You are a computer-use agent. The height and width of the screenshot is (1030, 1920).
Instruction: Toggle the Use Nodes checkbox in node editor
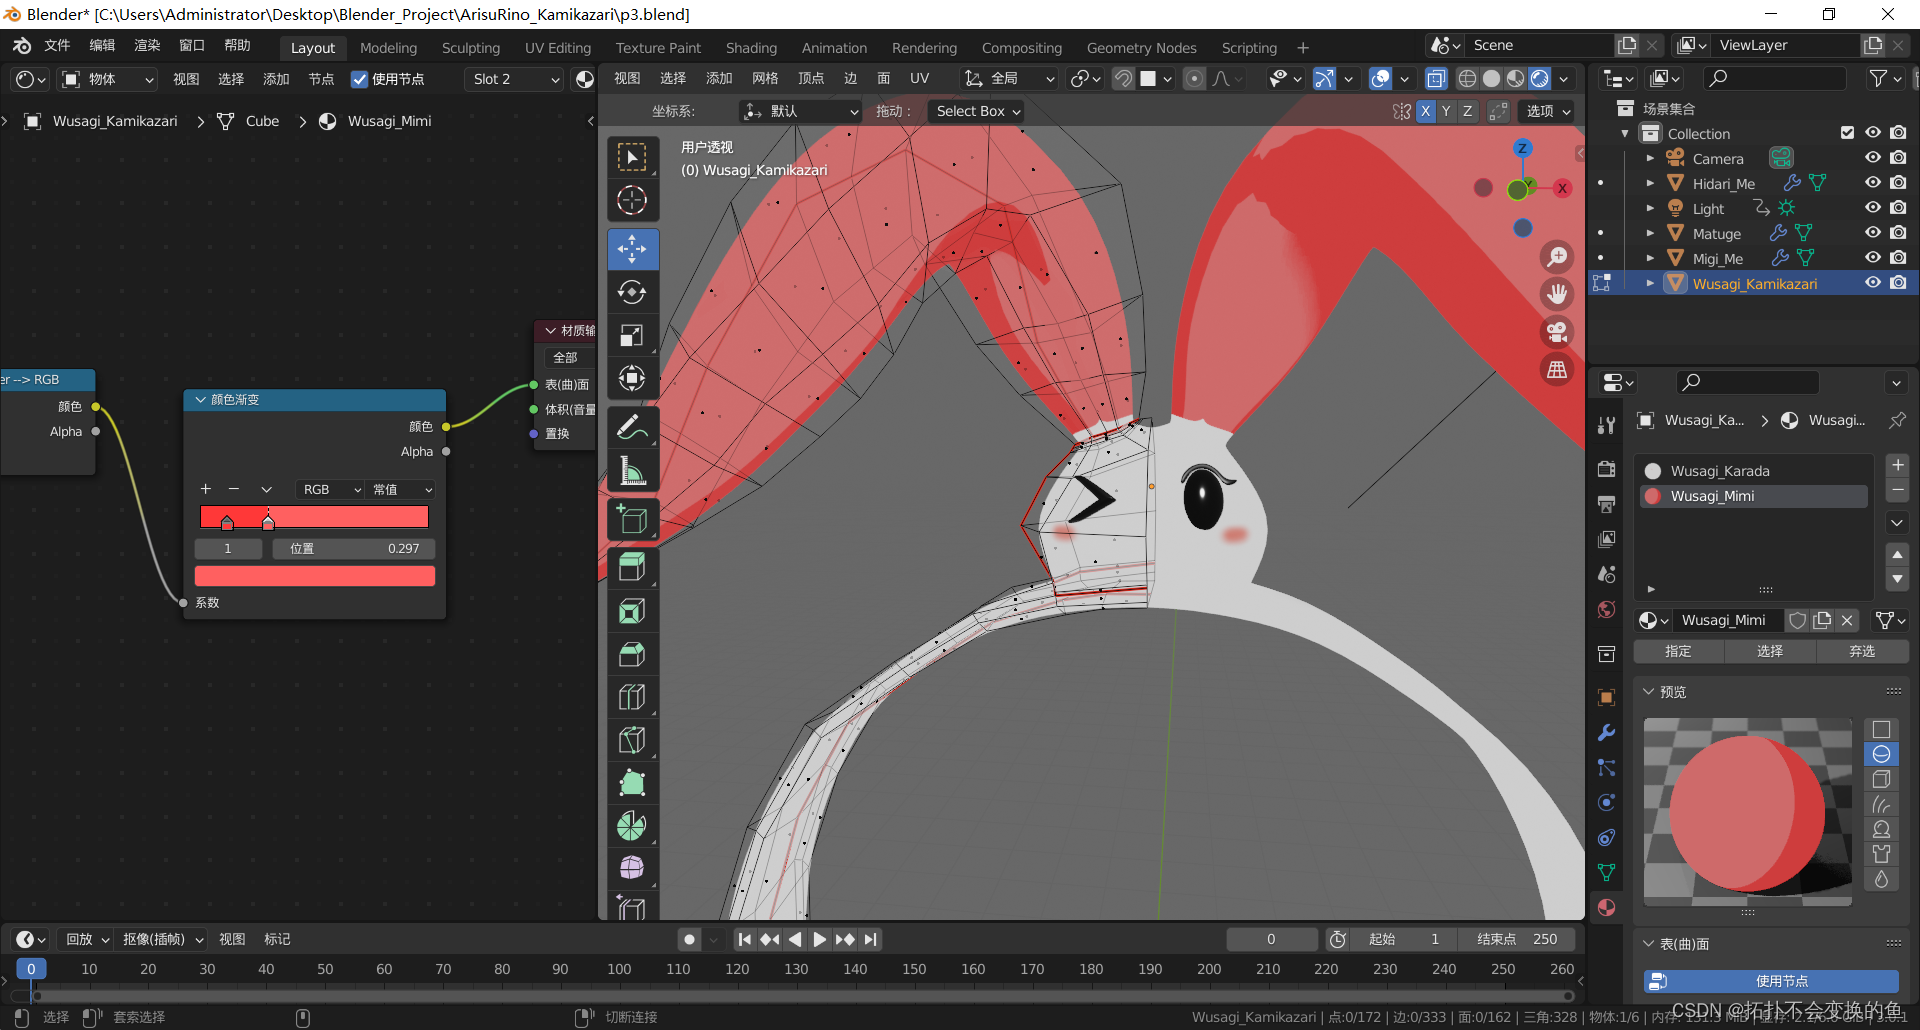(x=359, y=79)
